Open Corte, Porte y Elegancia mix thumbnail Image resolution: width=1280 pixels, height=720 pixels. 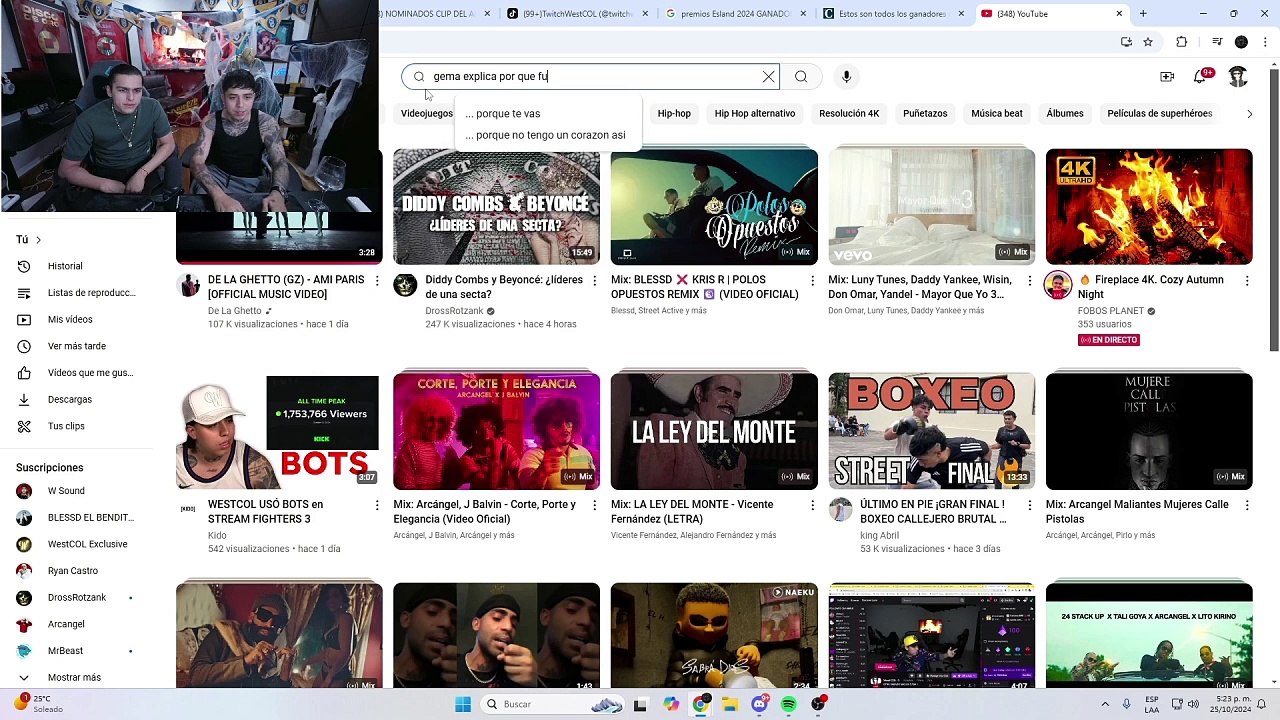pyautogui.click(x=496, y=431)
